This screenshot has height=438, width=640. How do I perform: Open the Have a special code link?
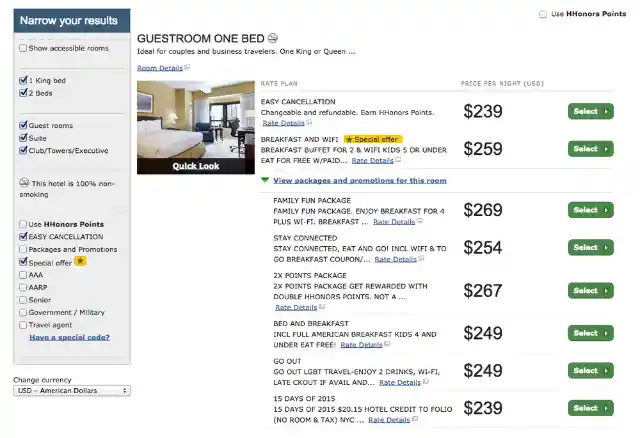69,337
